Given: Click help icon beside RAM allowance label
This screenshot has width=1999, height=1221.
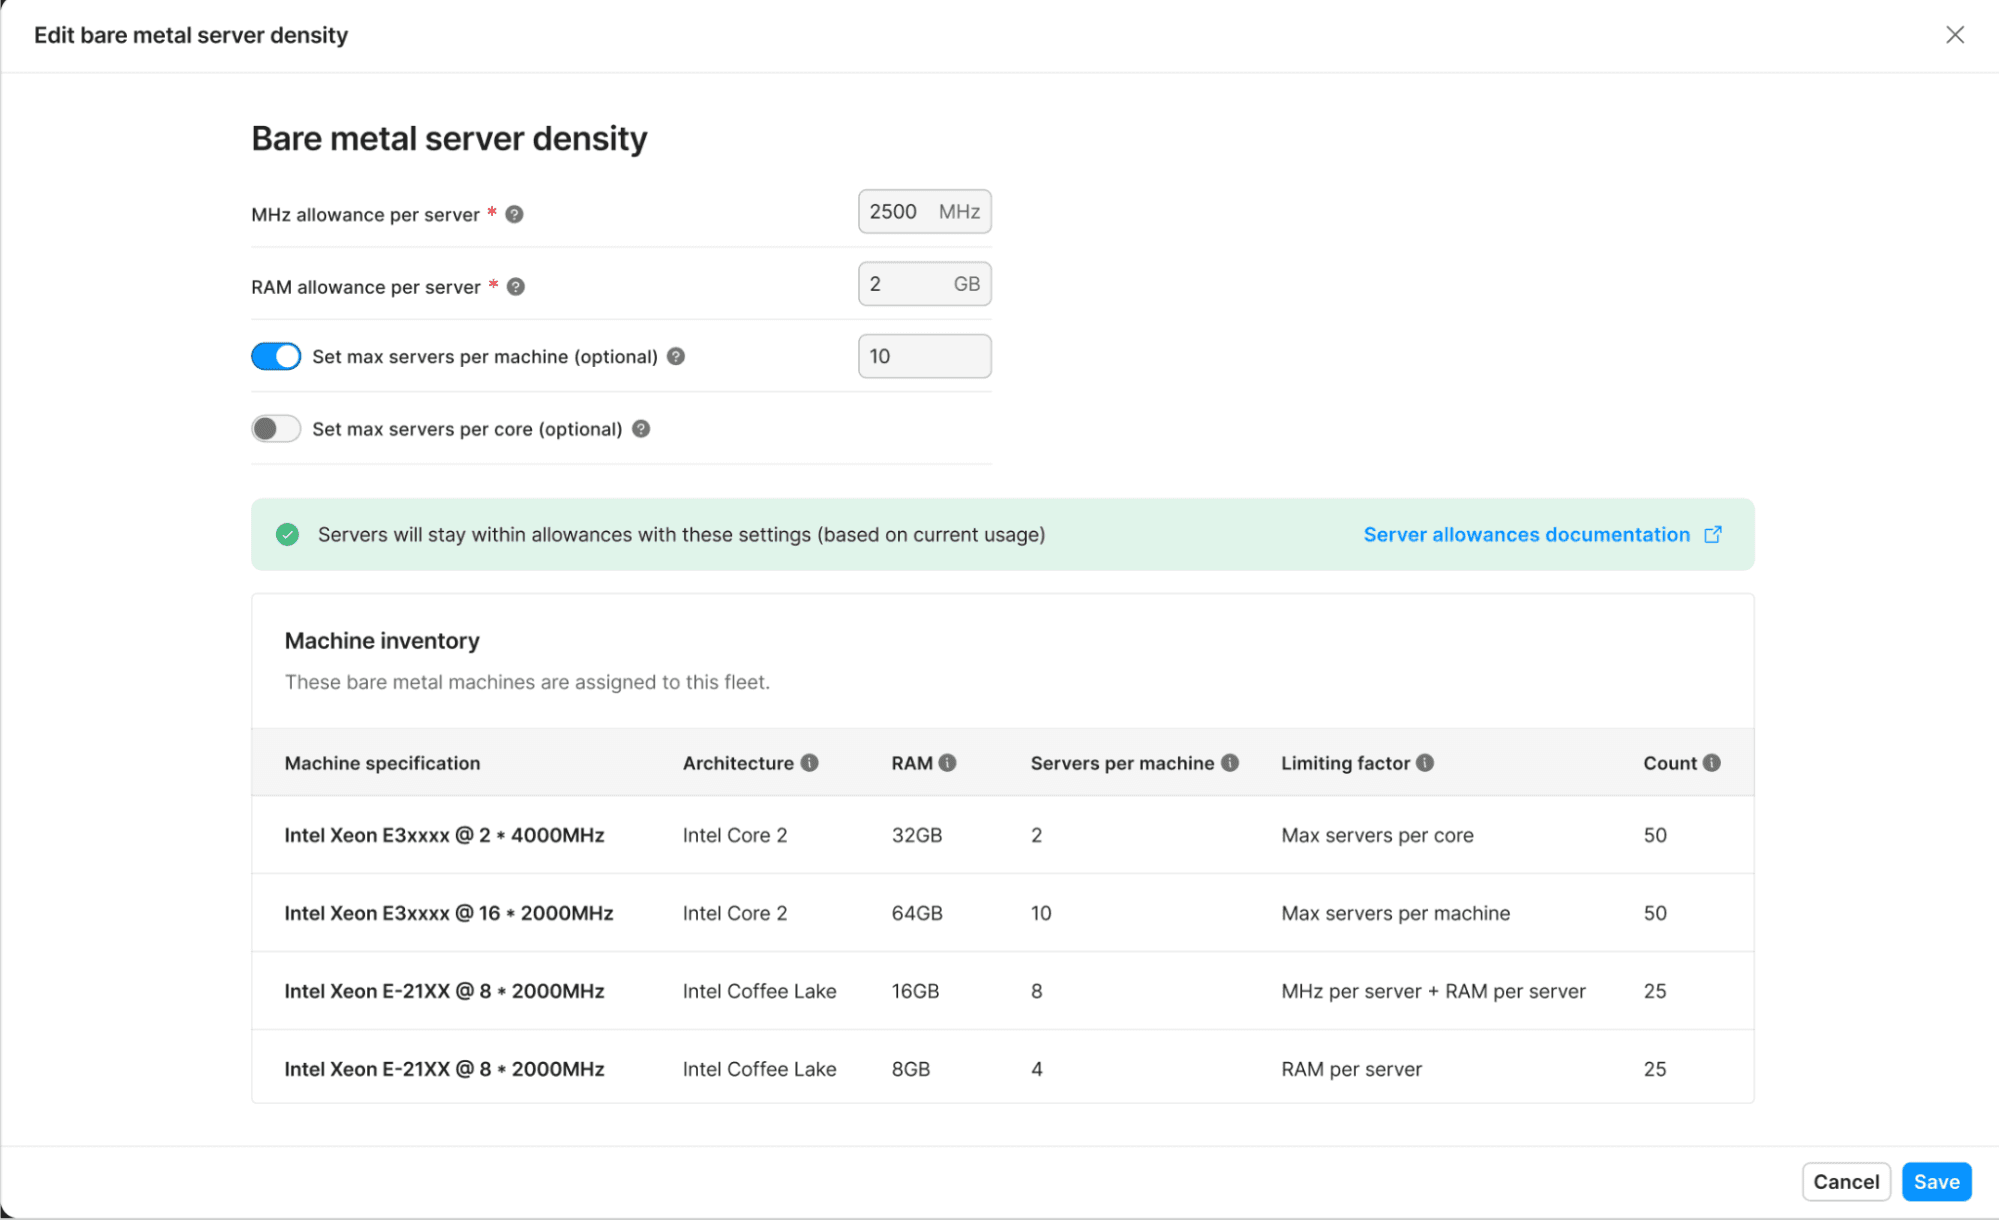Looking at the screenshot, I should (516, 287).
